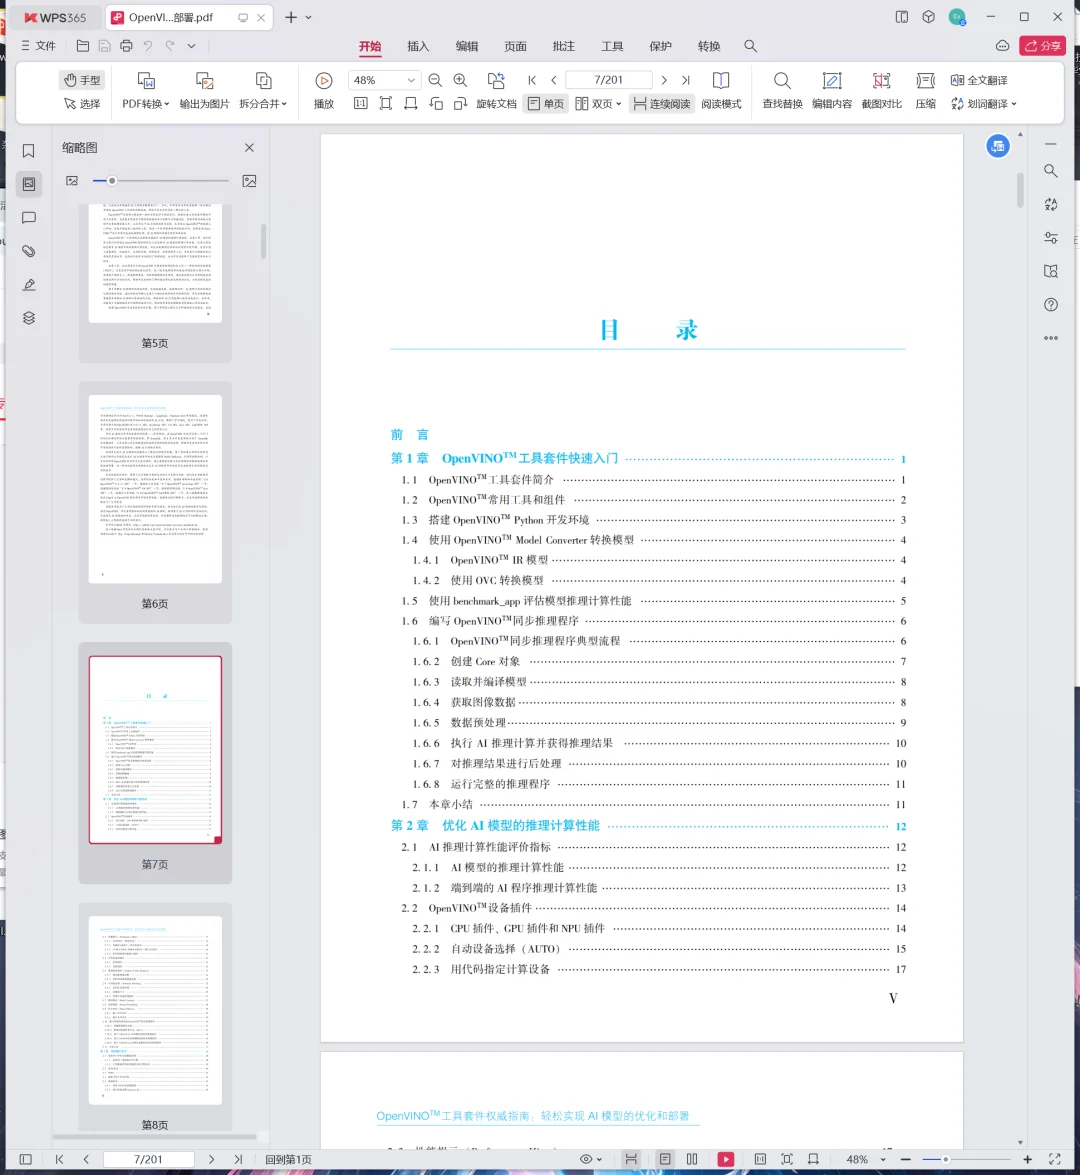The width and height of the screenshot is (1080, 1175).
Task: Open right sidebar help question icon
Action: point(1051,305)
